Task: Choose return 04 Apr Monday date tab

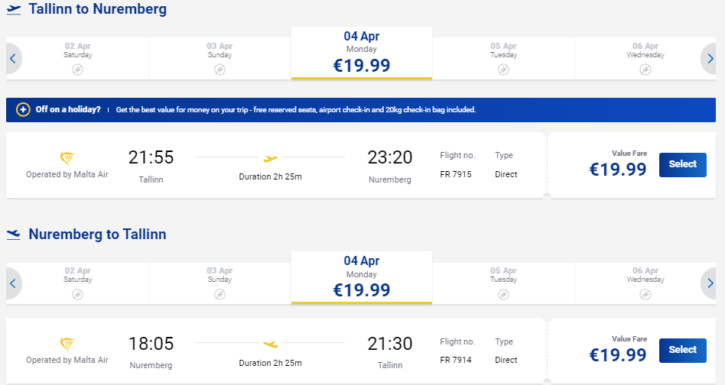Action: (362, 278)
